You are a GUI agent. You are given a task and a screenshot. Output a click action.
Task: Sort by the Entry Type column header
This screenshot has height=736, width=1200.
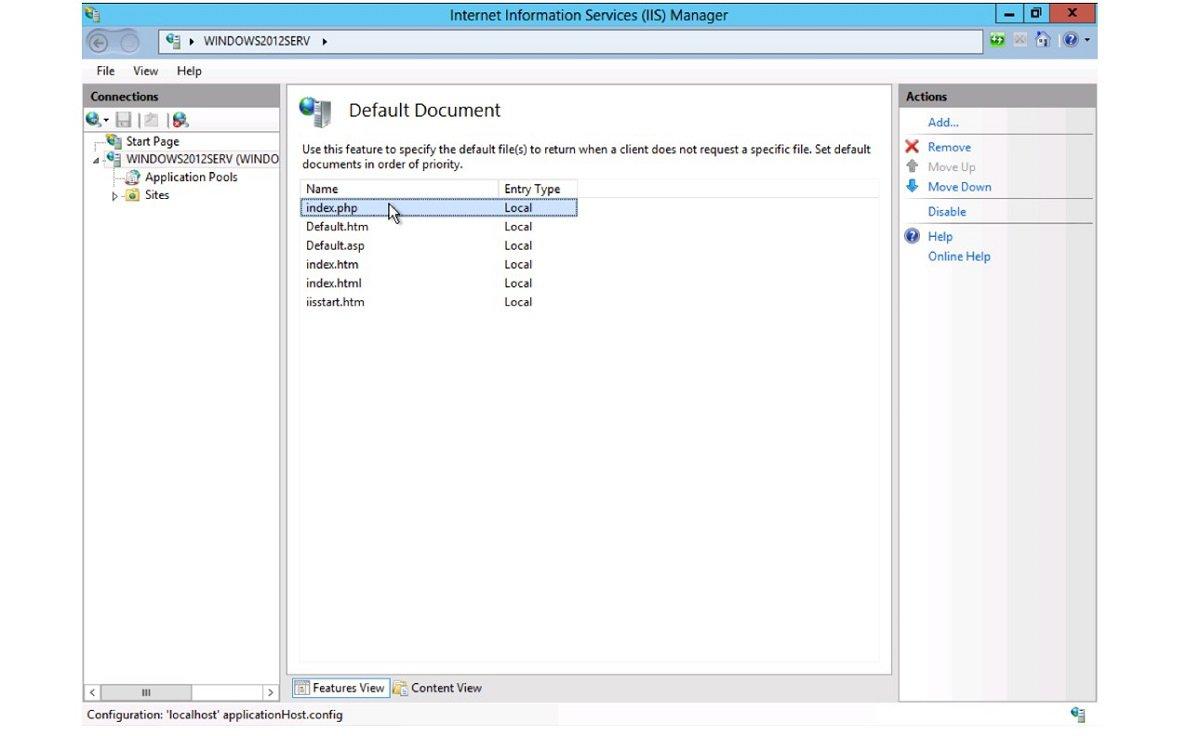537,189
